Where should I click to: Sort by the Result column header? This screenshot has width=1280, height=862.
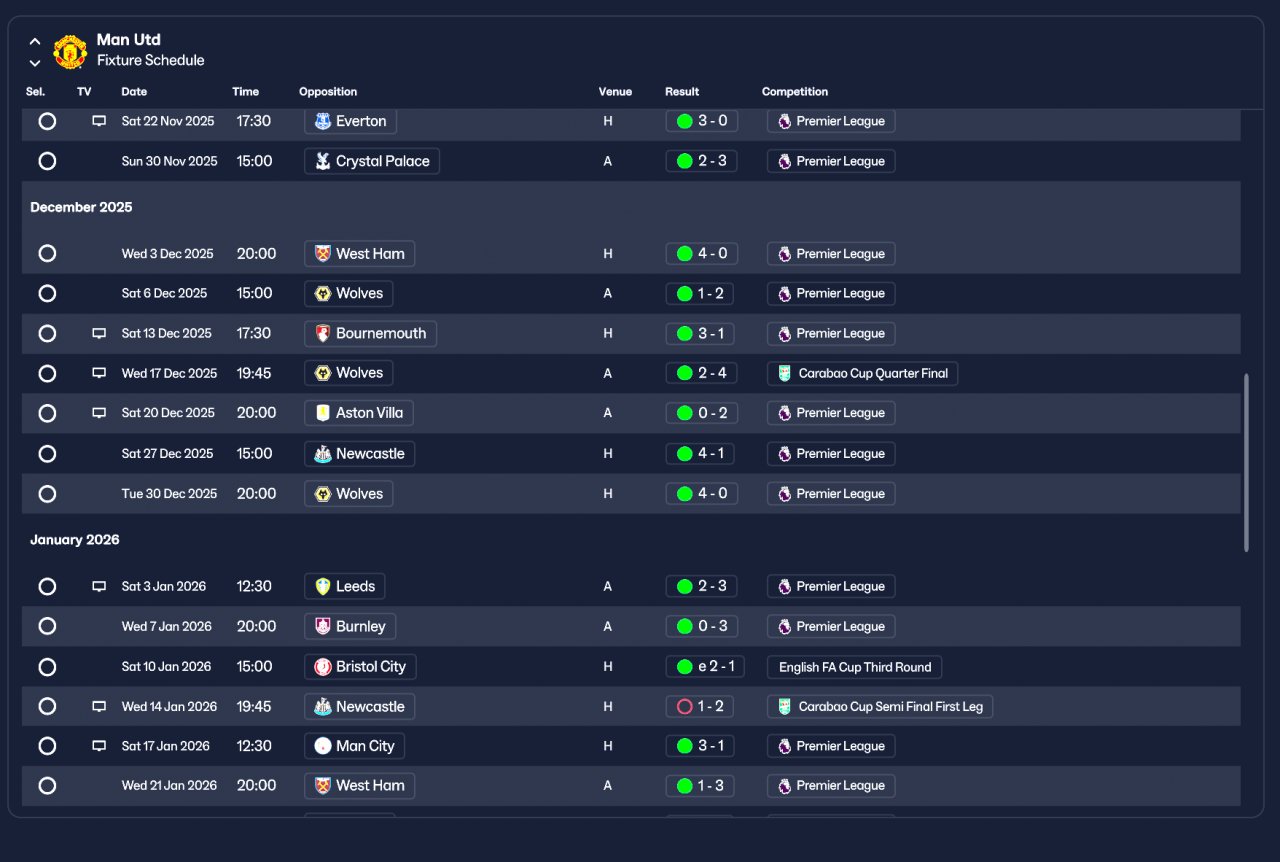[x=682, y=92]
